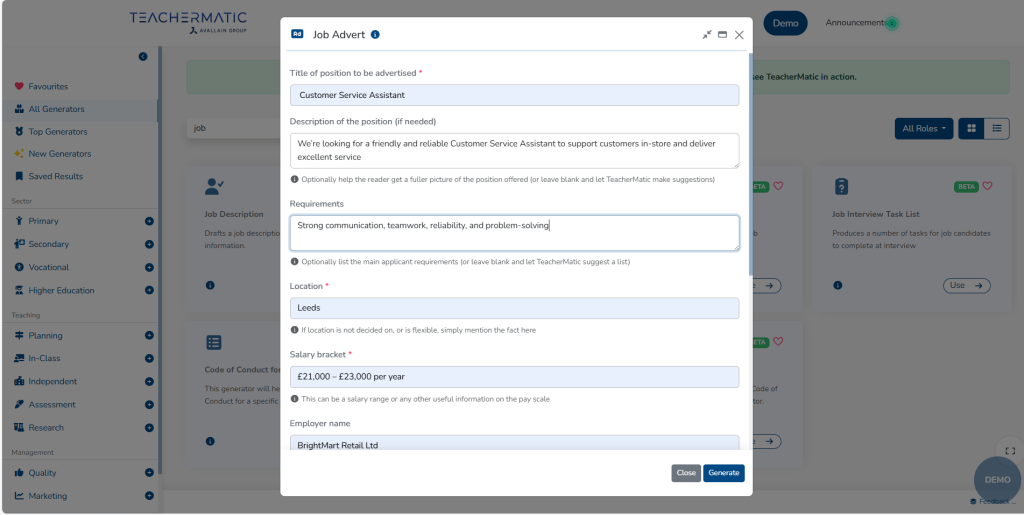Viewport: 1024px width, 515px height.
Task: Click the Code of Conduct list icon
Action: click(214, 343)
